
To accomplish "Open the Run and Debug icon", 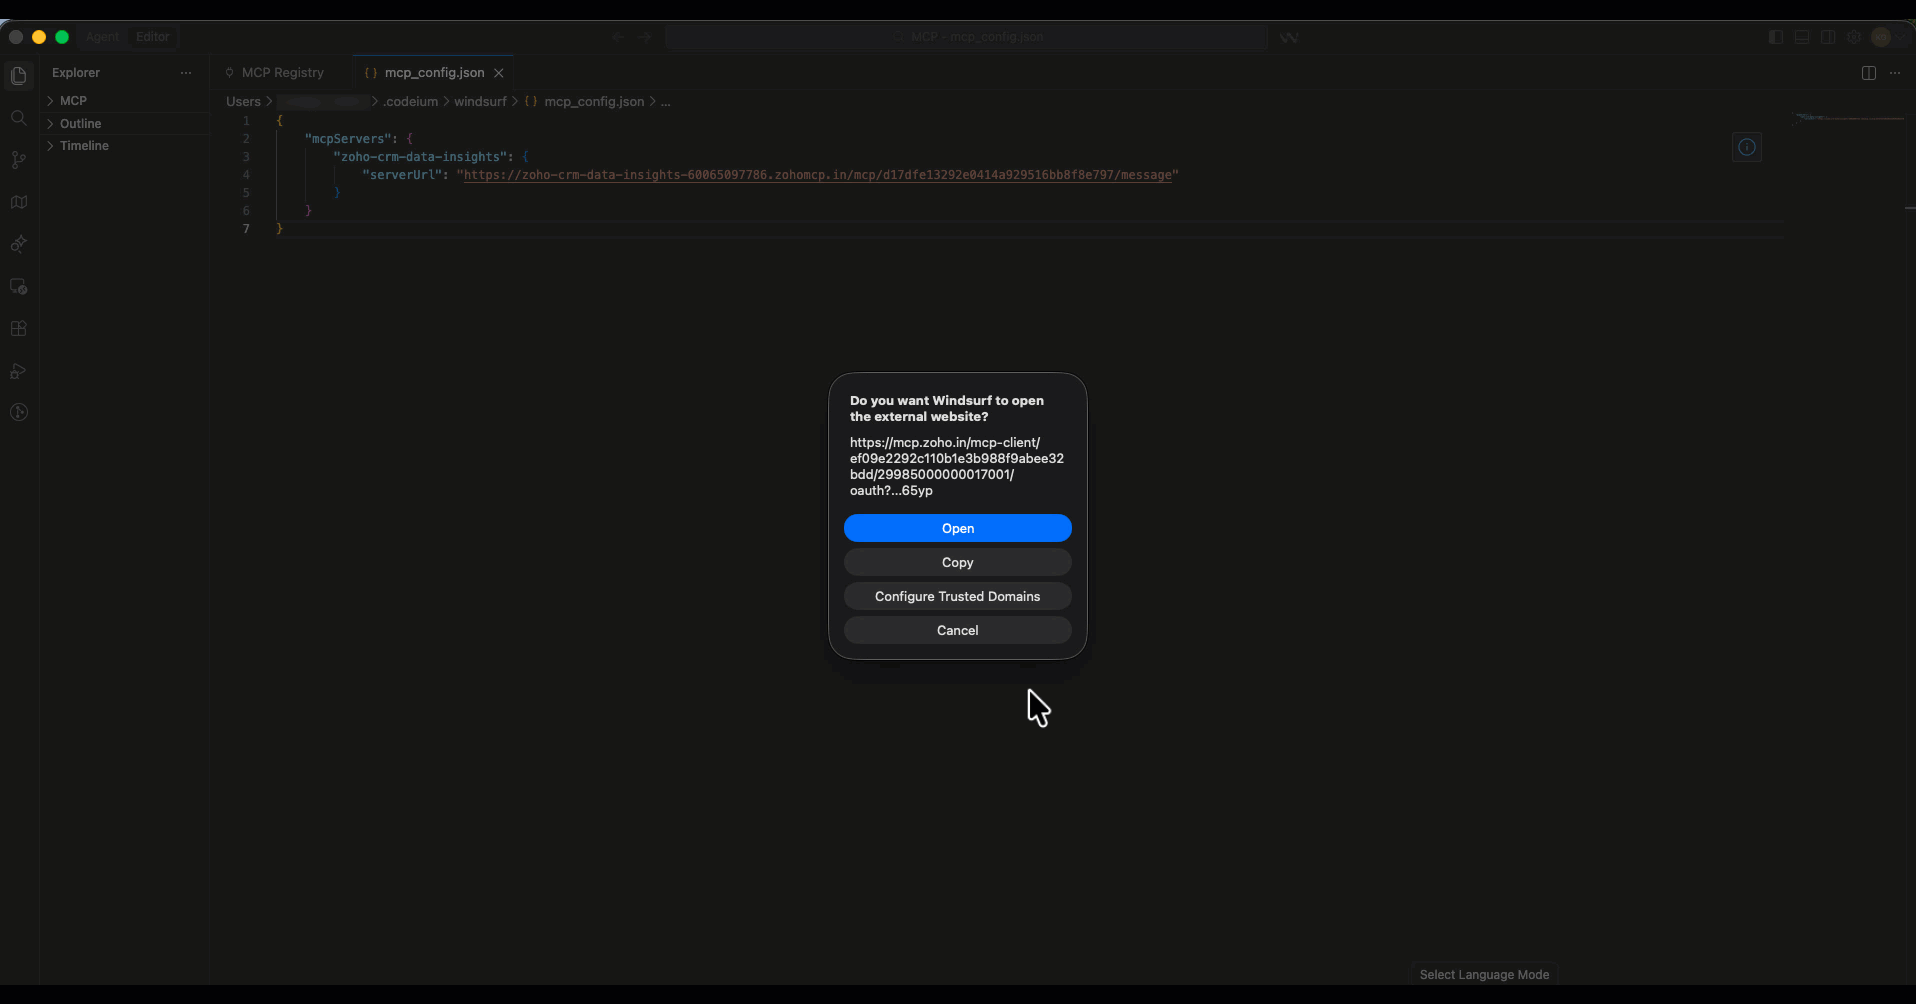I will tap(19, 371).
